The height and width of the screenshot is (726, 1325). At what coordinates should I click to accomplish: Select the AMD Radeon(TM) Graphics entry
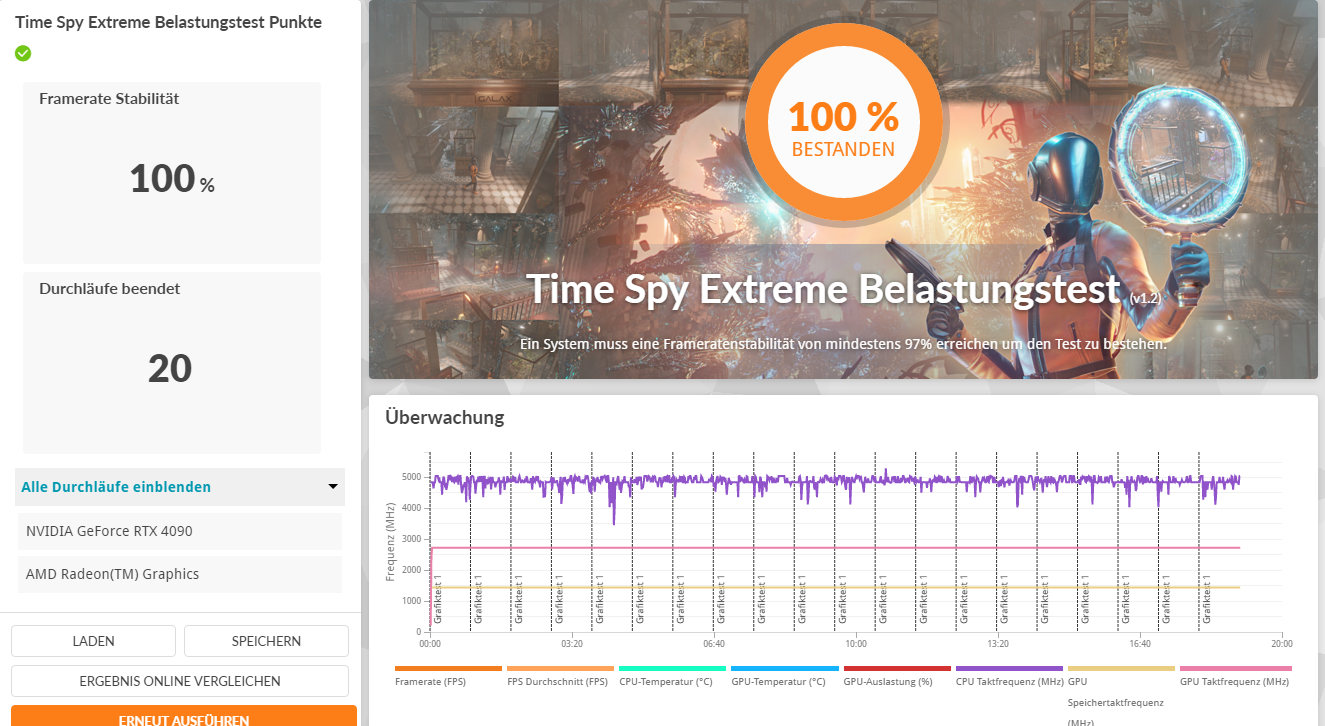[180, 574]
